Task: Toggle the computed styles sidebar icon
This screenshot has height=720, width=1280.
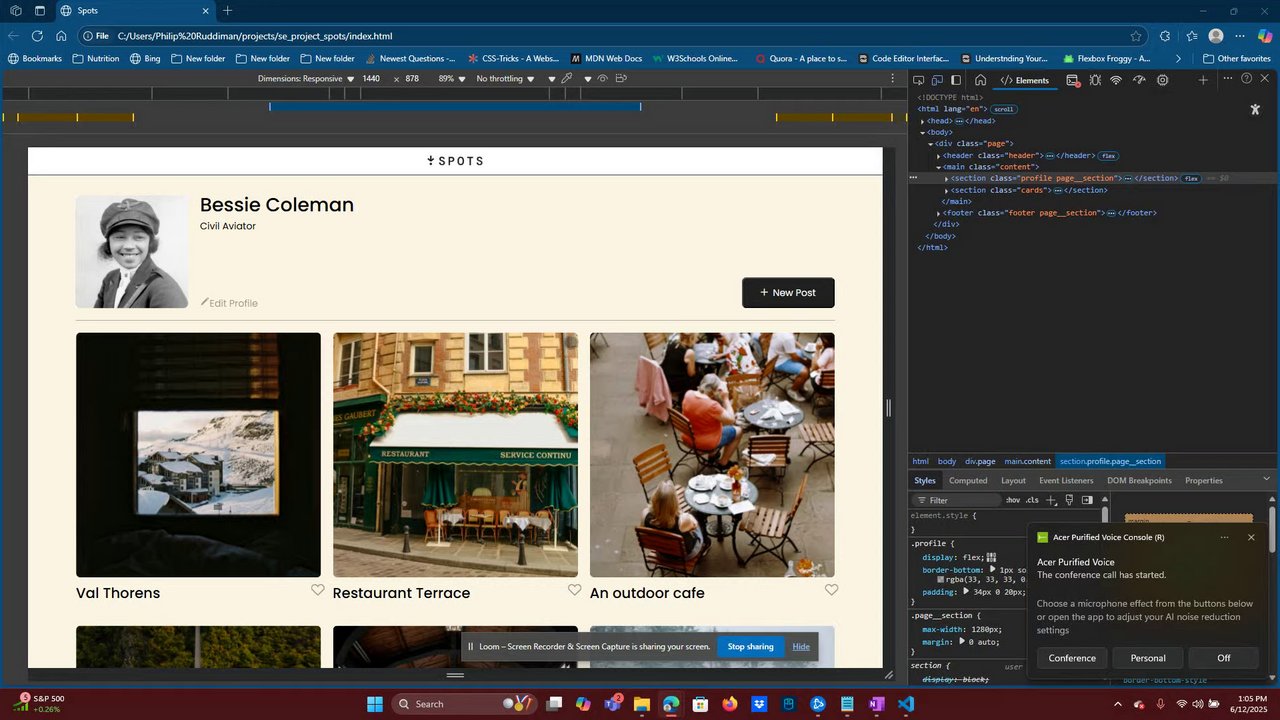Action: (1087, 500)
